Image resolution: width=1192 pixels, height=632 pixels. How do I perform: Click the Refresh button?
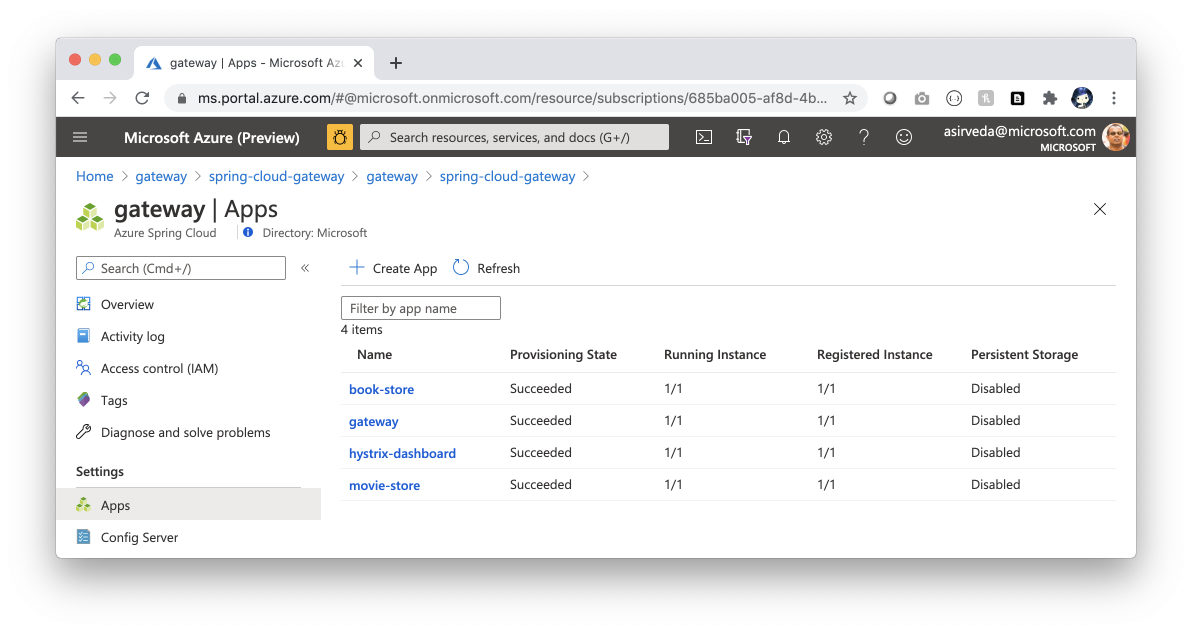point(487,268)
